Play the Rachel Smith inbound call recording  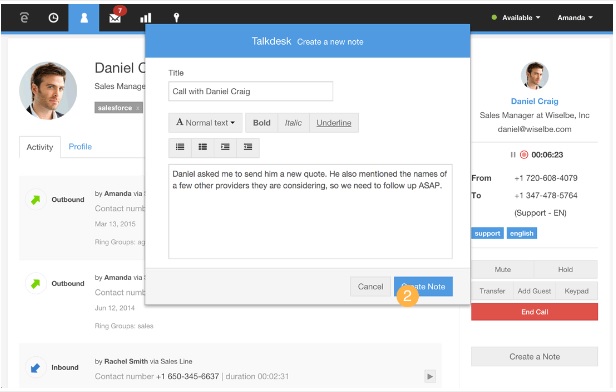[430, 376]
